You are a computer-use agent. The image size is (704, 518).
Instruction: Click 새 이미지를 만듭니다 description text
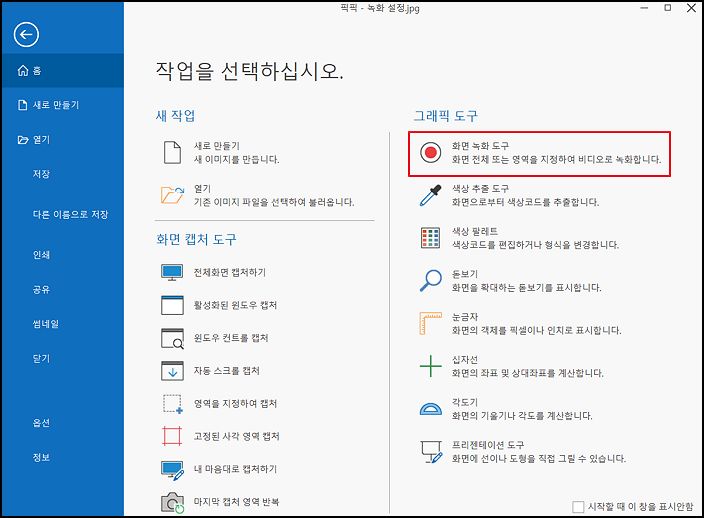pyautogui.click(x=236, y=159)
